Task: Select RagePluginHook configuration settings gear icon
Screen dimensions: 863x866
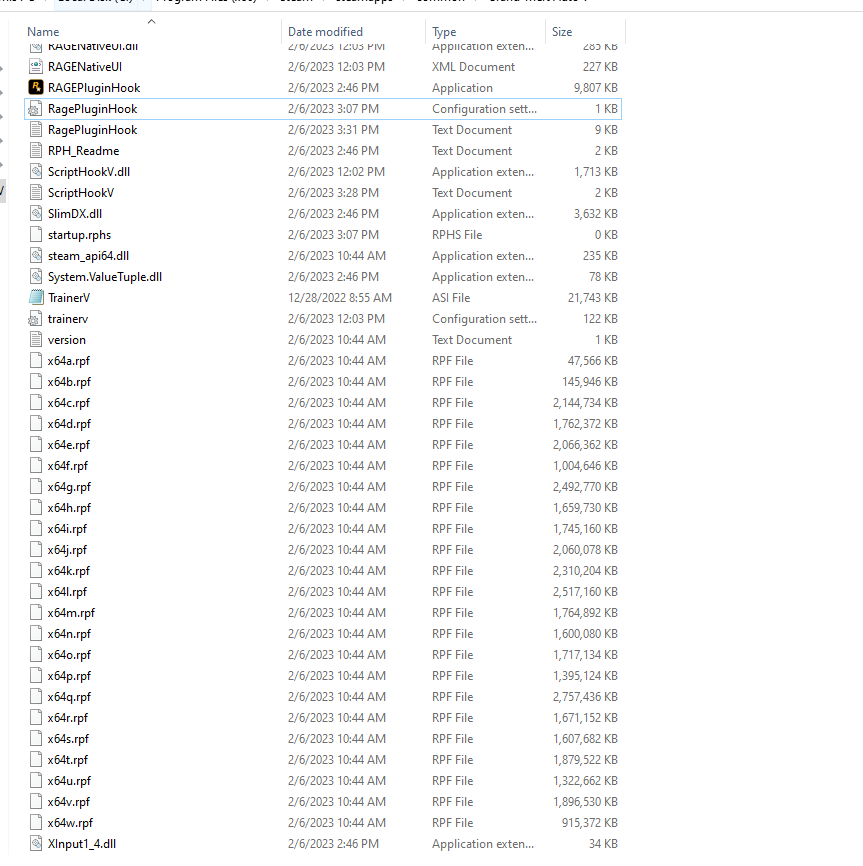Action: (35, 109)
